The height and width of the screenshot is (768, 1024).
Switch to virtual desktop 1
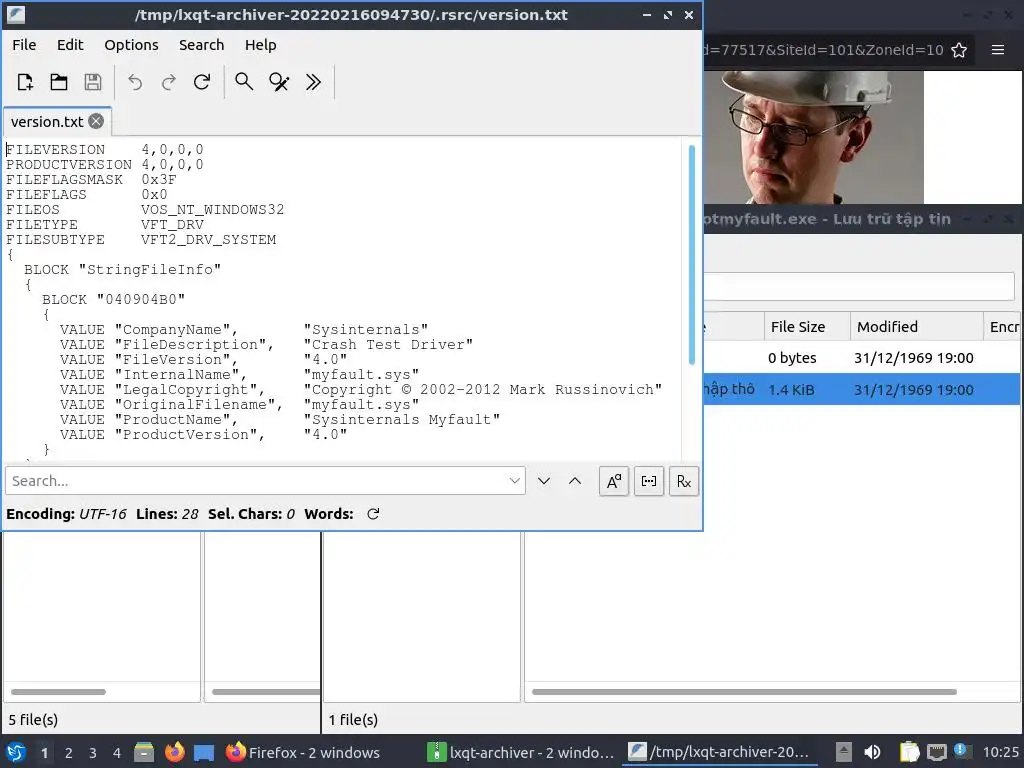pyautogui.click(x=44, y=753)
